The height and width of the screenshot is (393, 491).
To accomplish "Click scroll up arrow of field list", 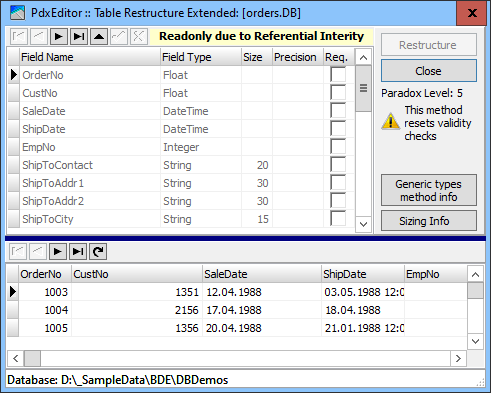I will [x=363, y=57].
